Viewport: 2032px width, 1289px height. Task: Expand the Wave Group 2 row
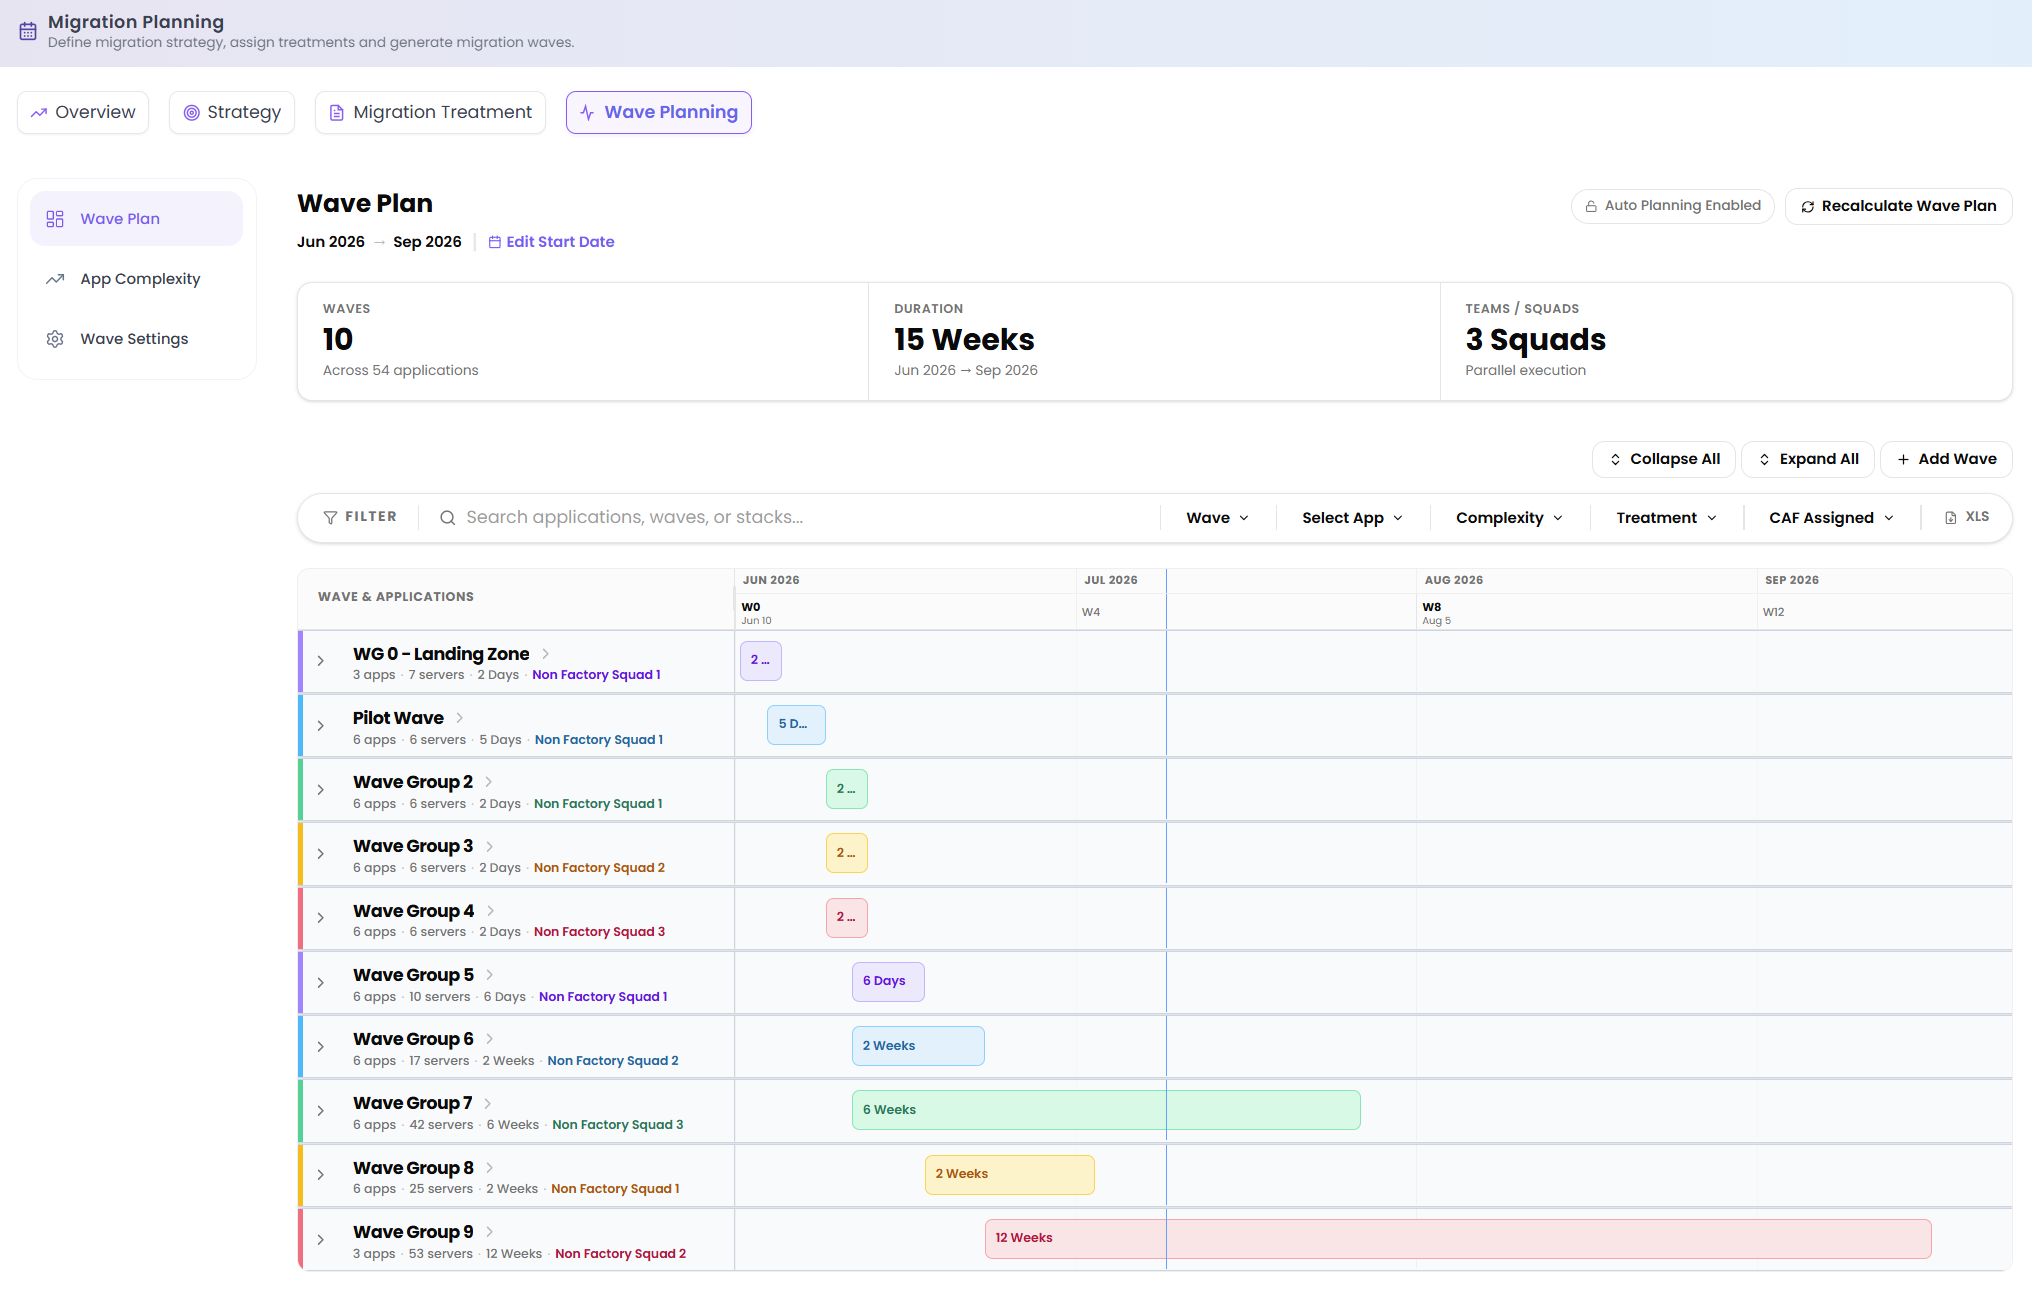[321, 790]
